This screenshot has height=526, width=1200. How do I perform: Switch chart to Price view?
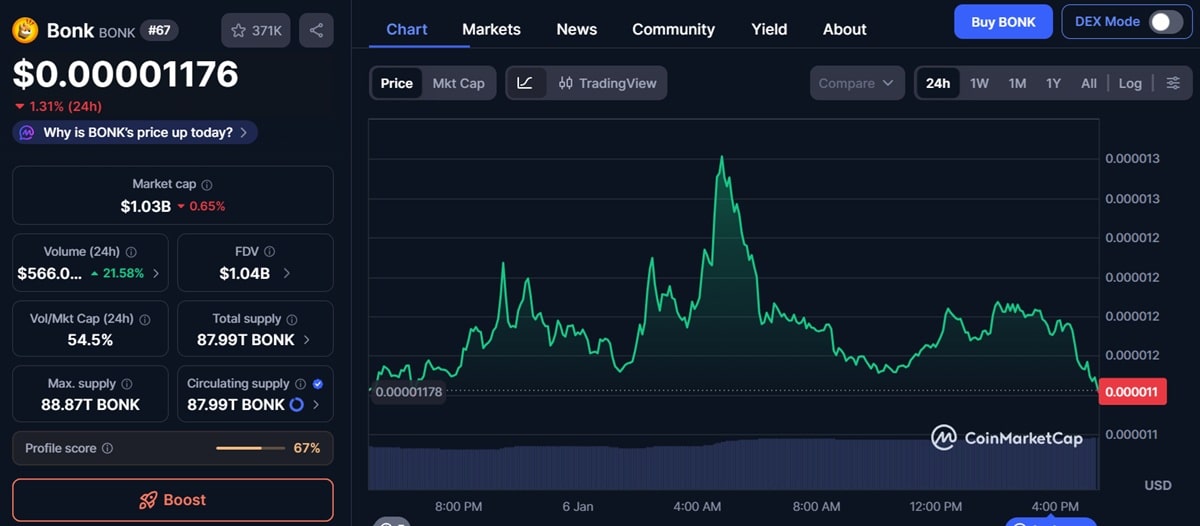397,83
